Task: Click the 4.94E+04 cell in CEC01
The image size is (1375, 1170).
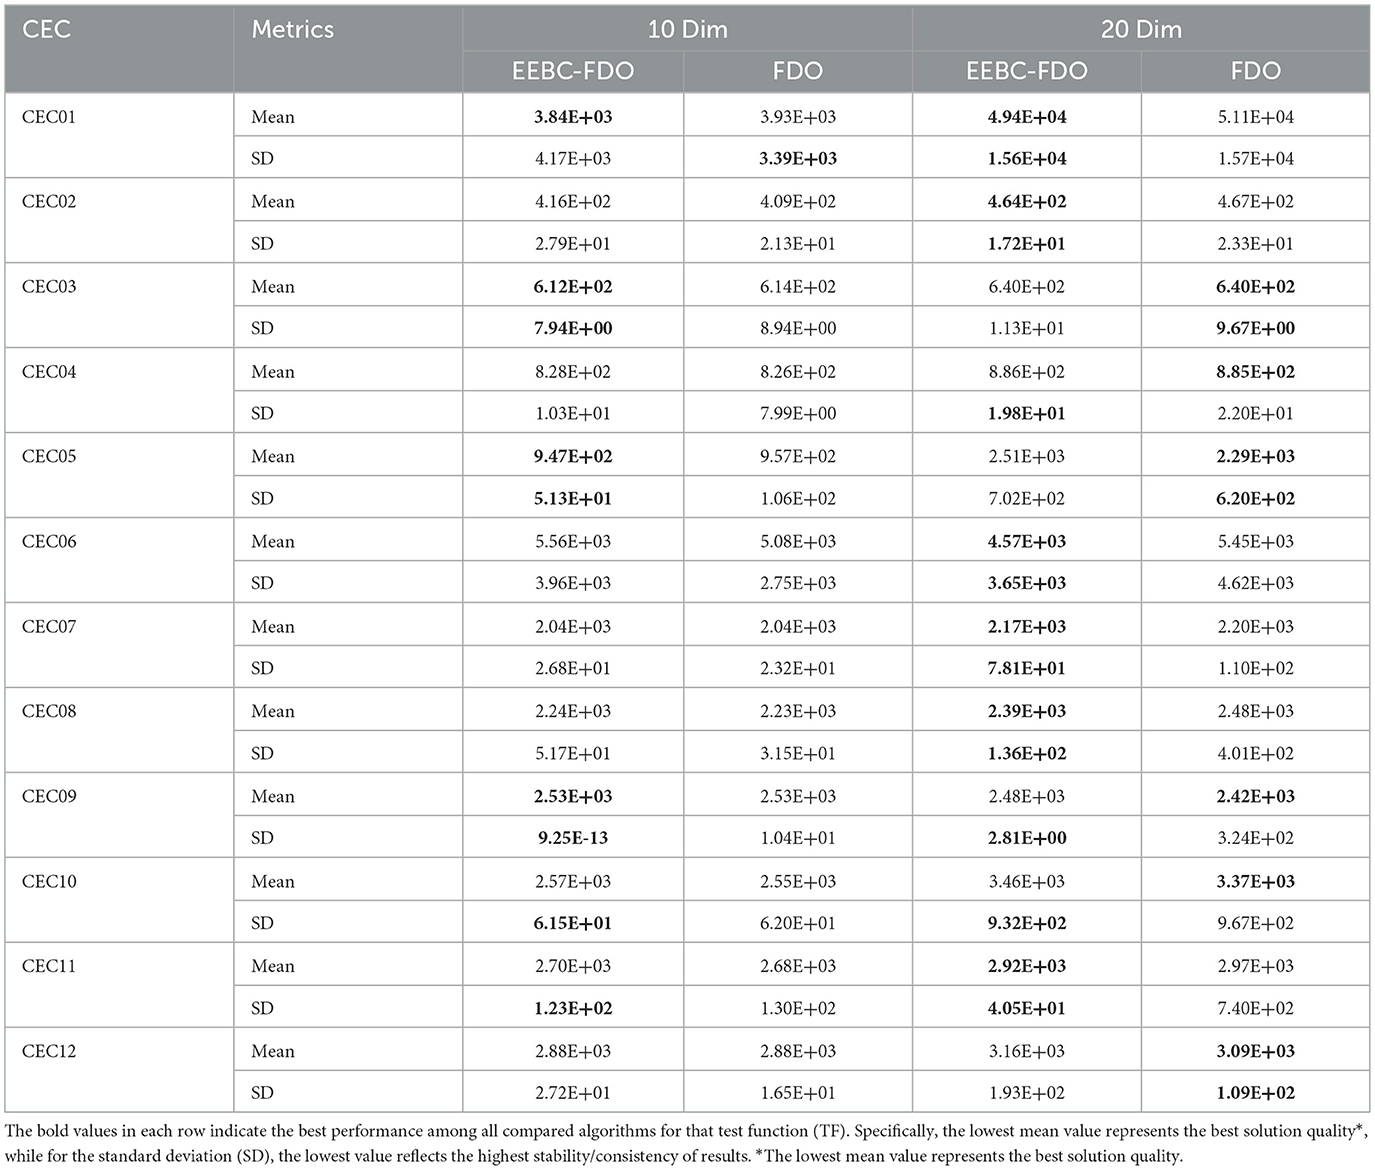Action: pyautogui.click(x=1026, y=117)
